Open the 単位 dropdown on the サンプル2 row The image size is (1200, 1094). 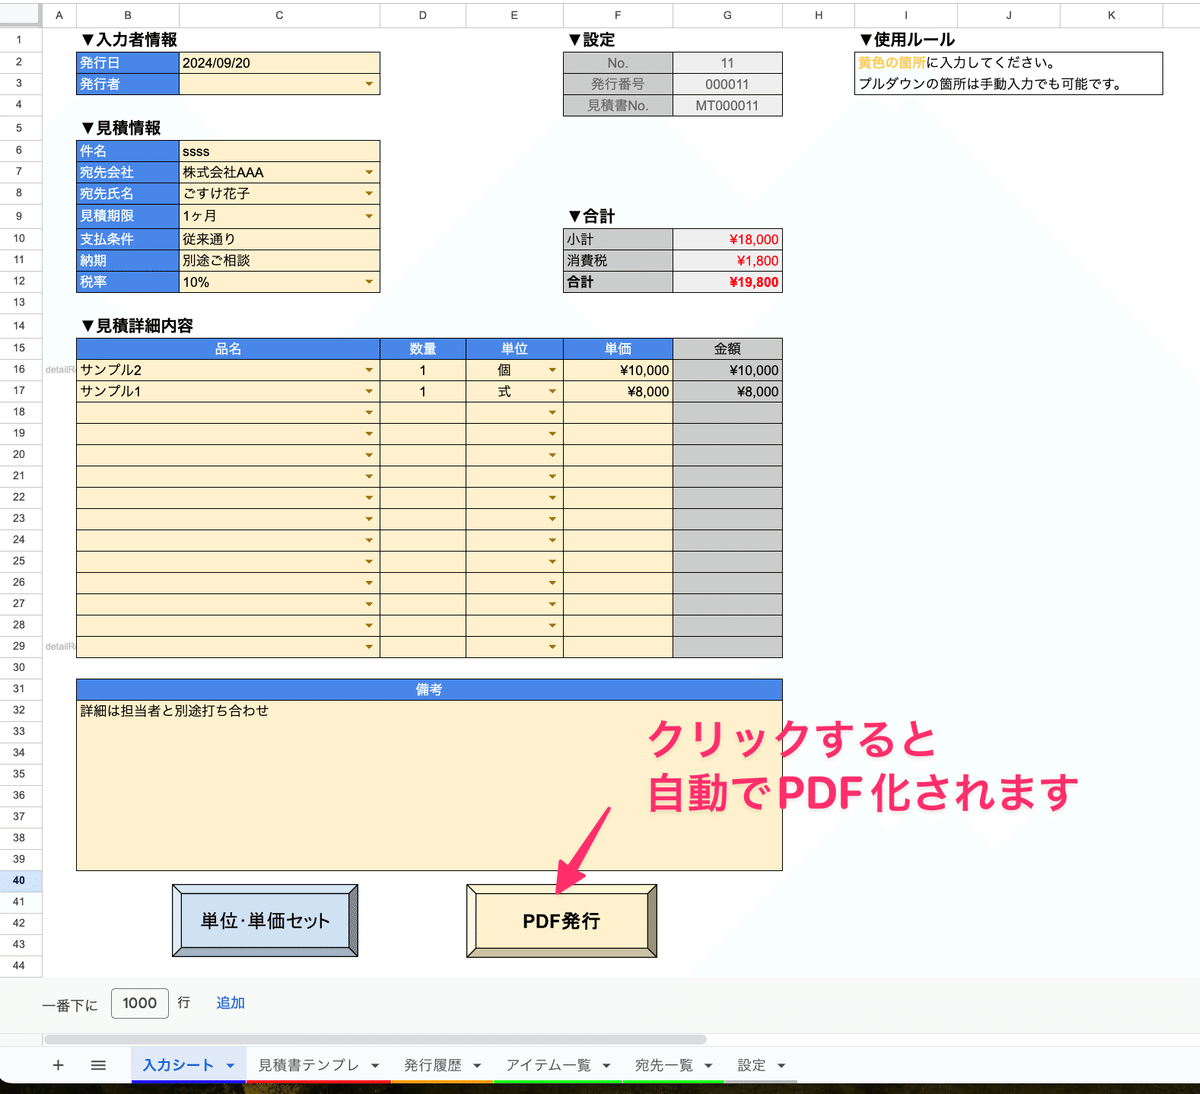[x=553, y=369]
